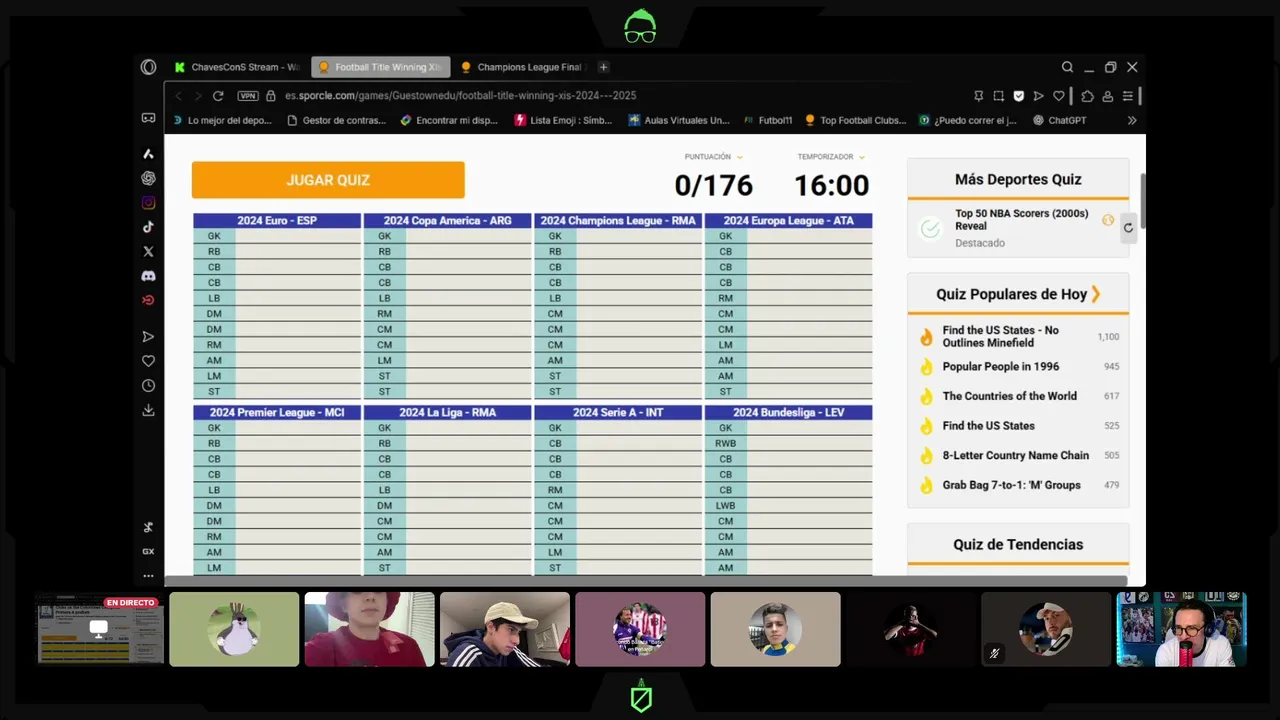Click the page vertical scrollbar
The width and height of the screenshot is (1280, 720).
[1142, 200]
